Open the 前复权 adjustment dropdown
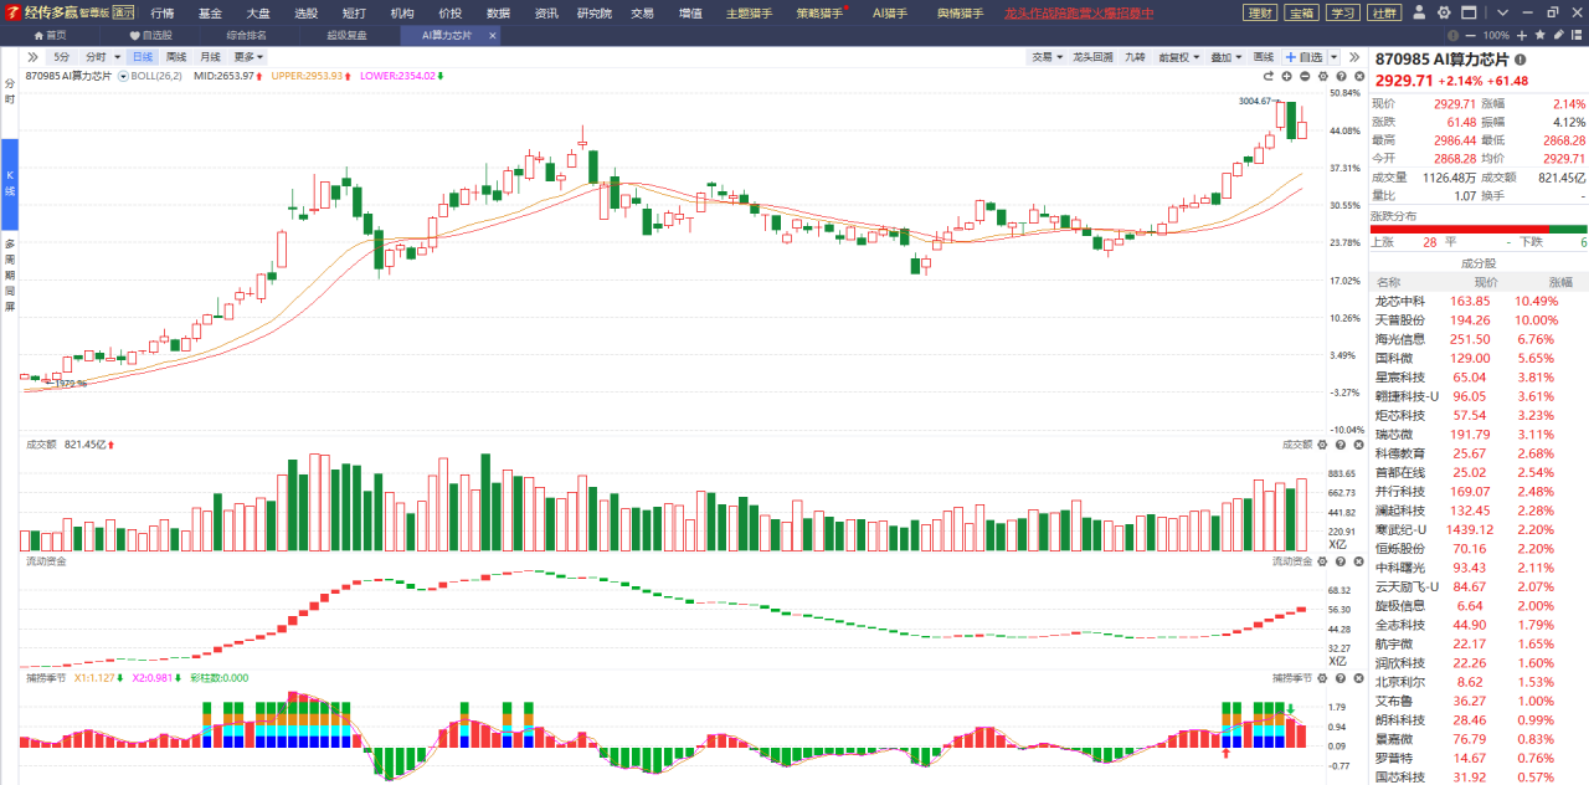The width and height of the screenshot is (1589, 785). coord(1178,57)
